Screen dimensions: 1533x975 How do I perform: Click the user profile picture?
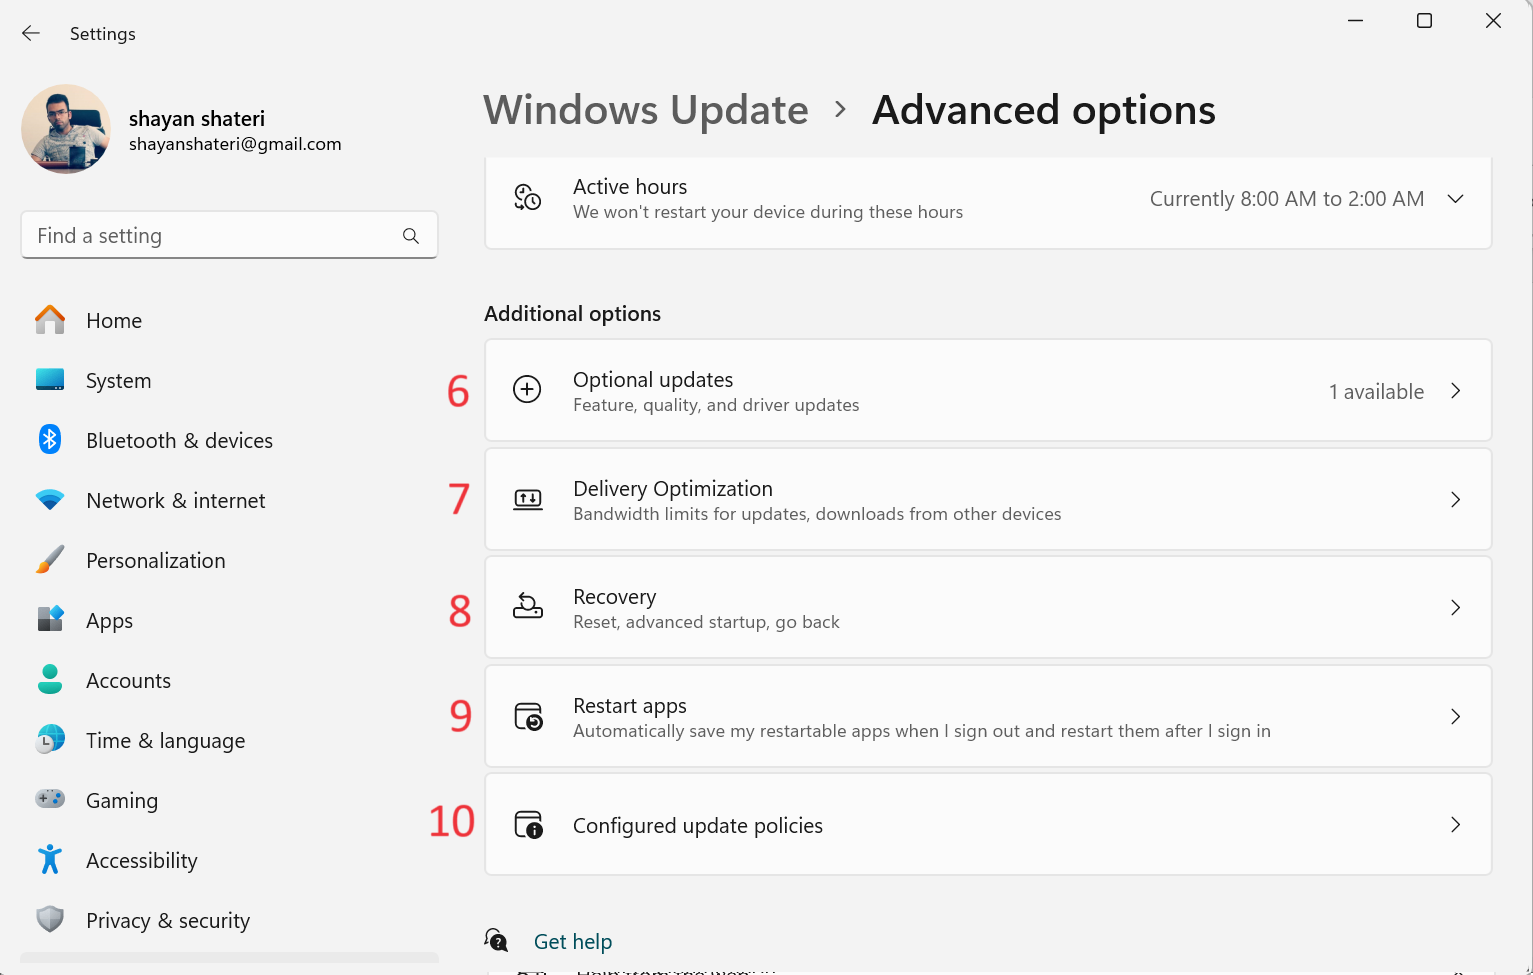click(66, 129)
